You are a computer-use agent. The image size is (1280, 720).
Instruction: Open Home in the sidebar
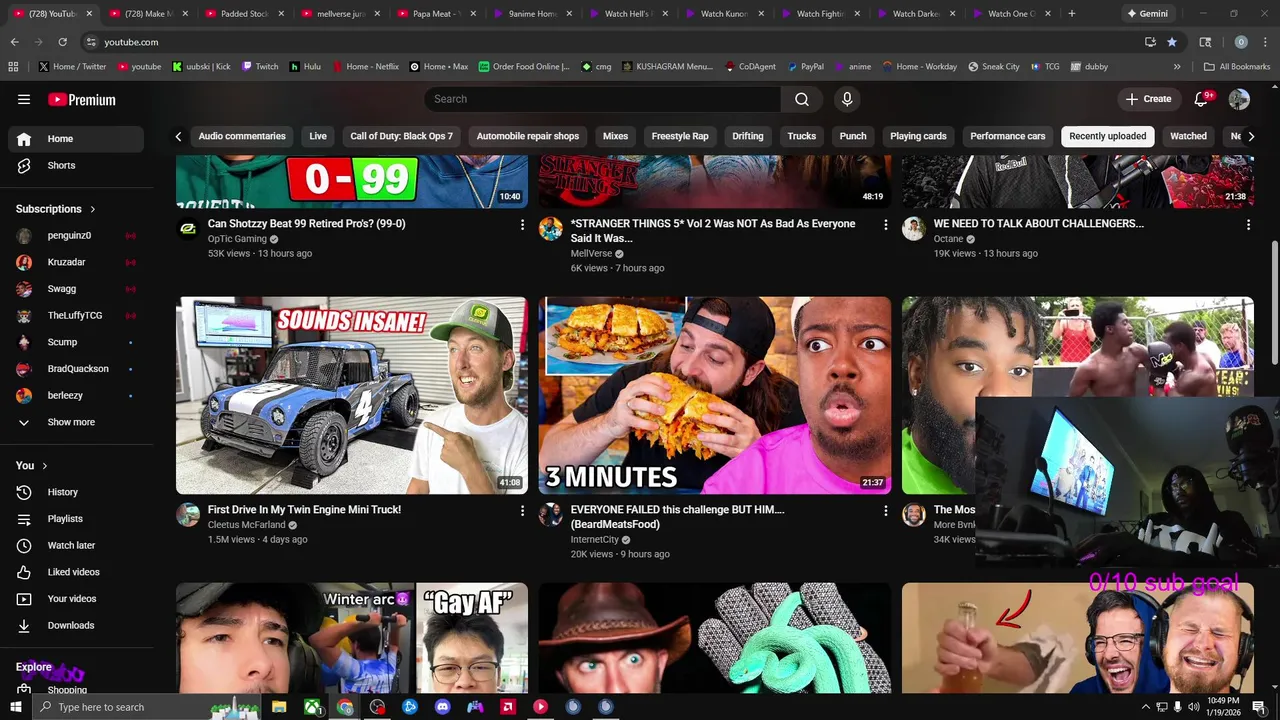76,139
